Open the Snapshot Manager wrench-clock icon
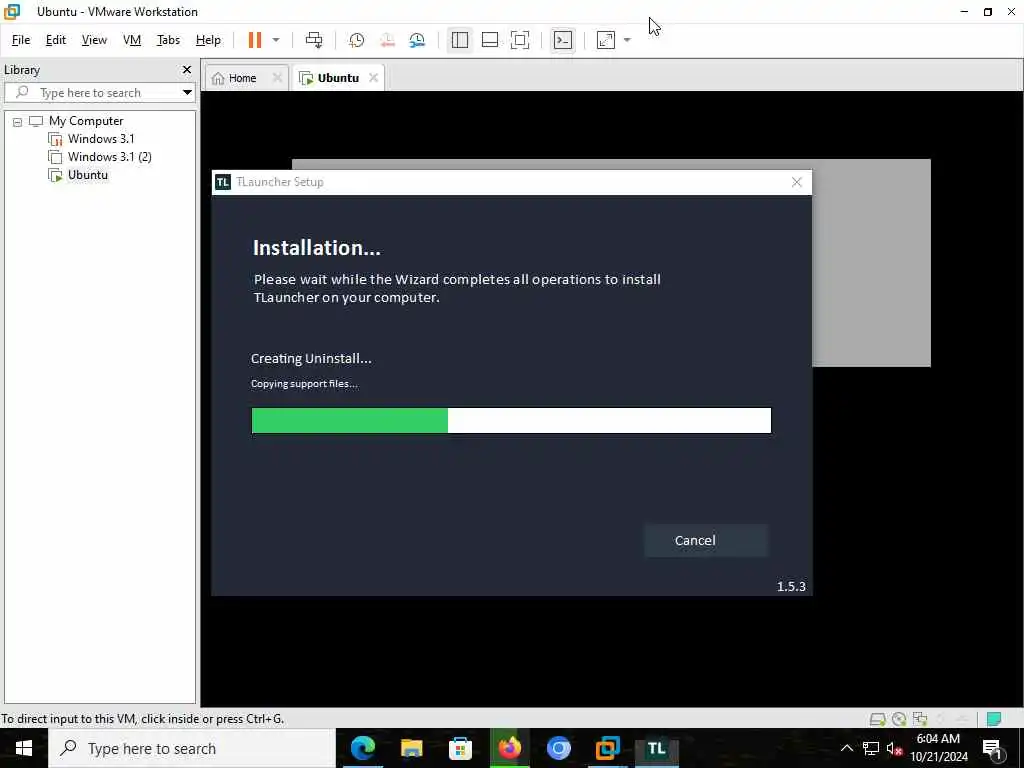Image resolution: width=1024 pixels, height=768 pixels. (x=417, y=40)
